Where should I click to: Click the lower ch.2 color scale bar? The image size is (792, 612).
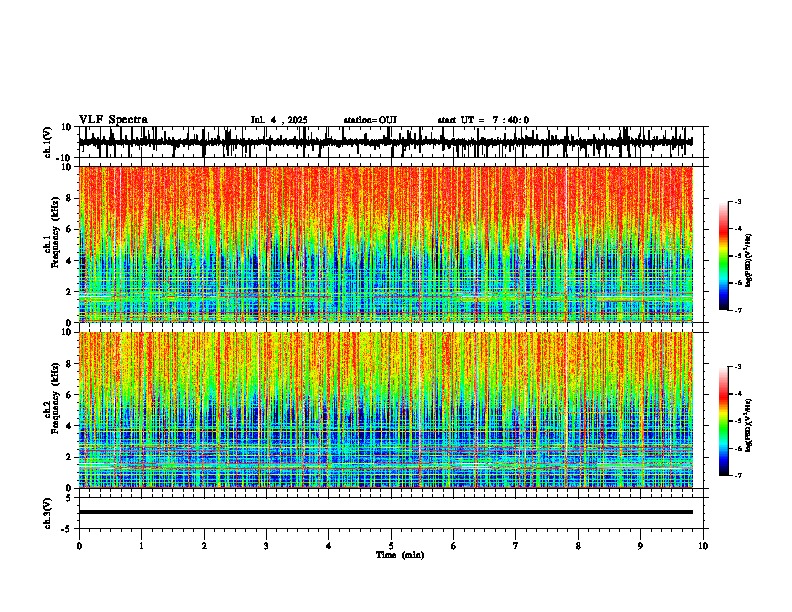coord(724,421)
